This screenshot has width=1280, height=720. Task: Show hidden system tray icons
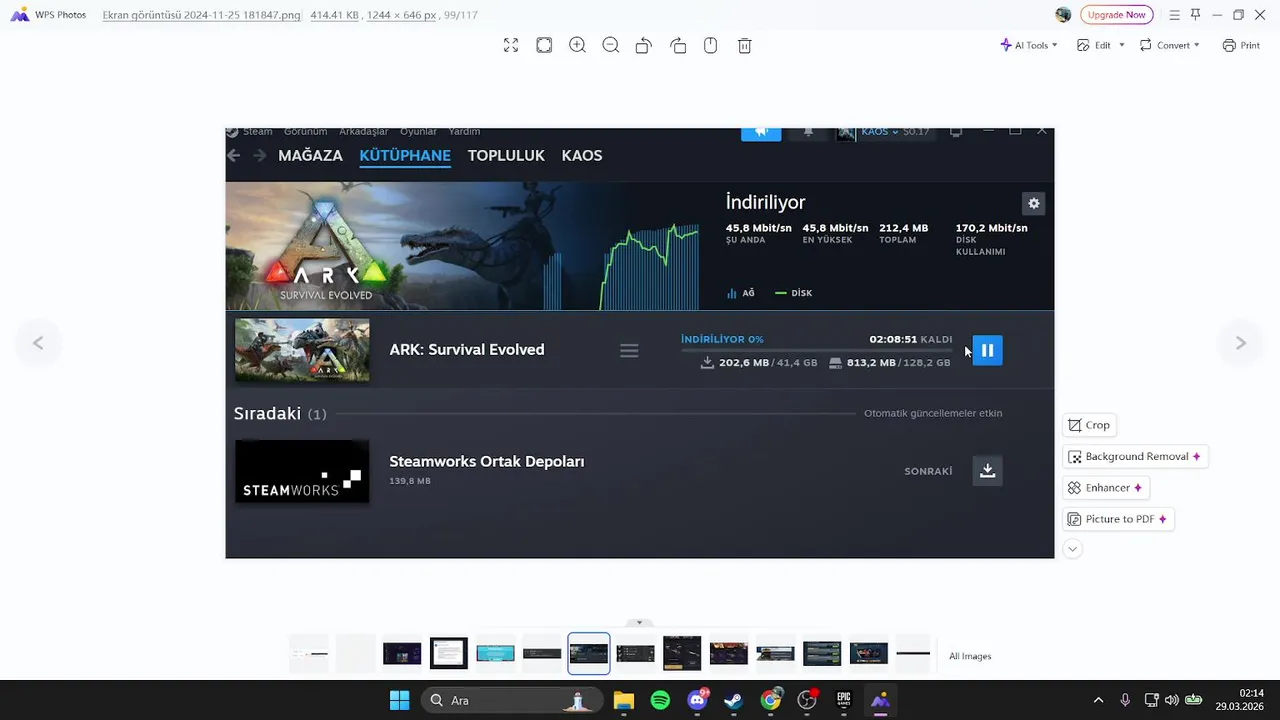click(x=1098, y=700)
